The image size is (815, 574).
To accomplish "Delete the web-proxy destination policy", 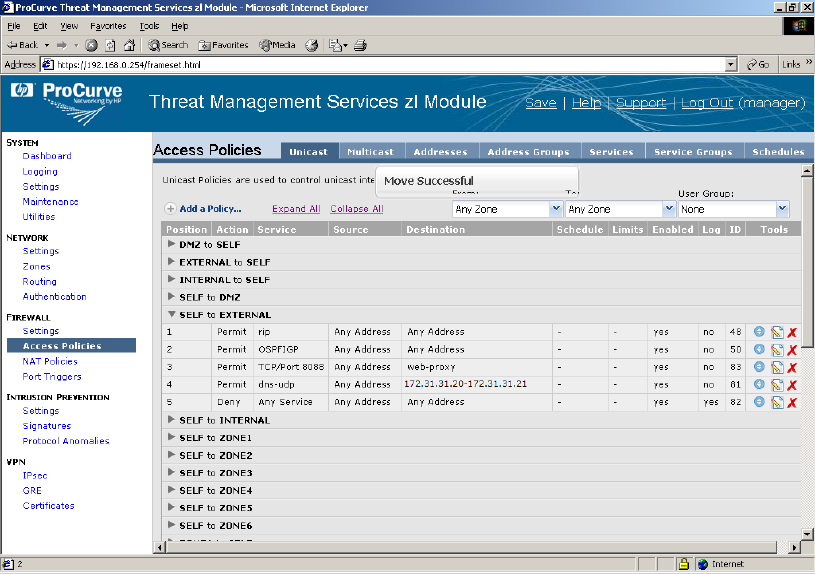I will 792,368.
